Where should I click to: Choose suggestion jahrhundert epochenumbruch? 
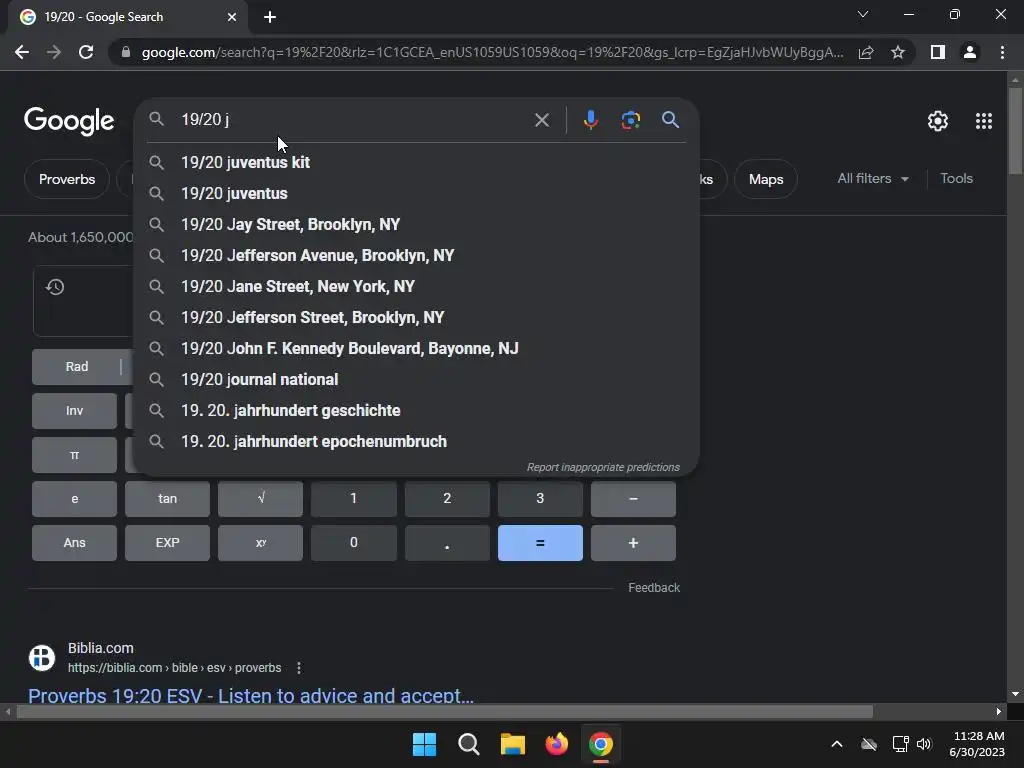click(x=416, y=441)
